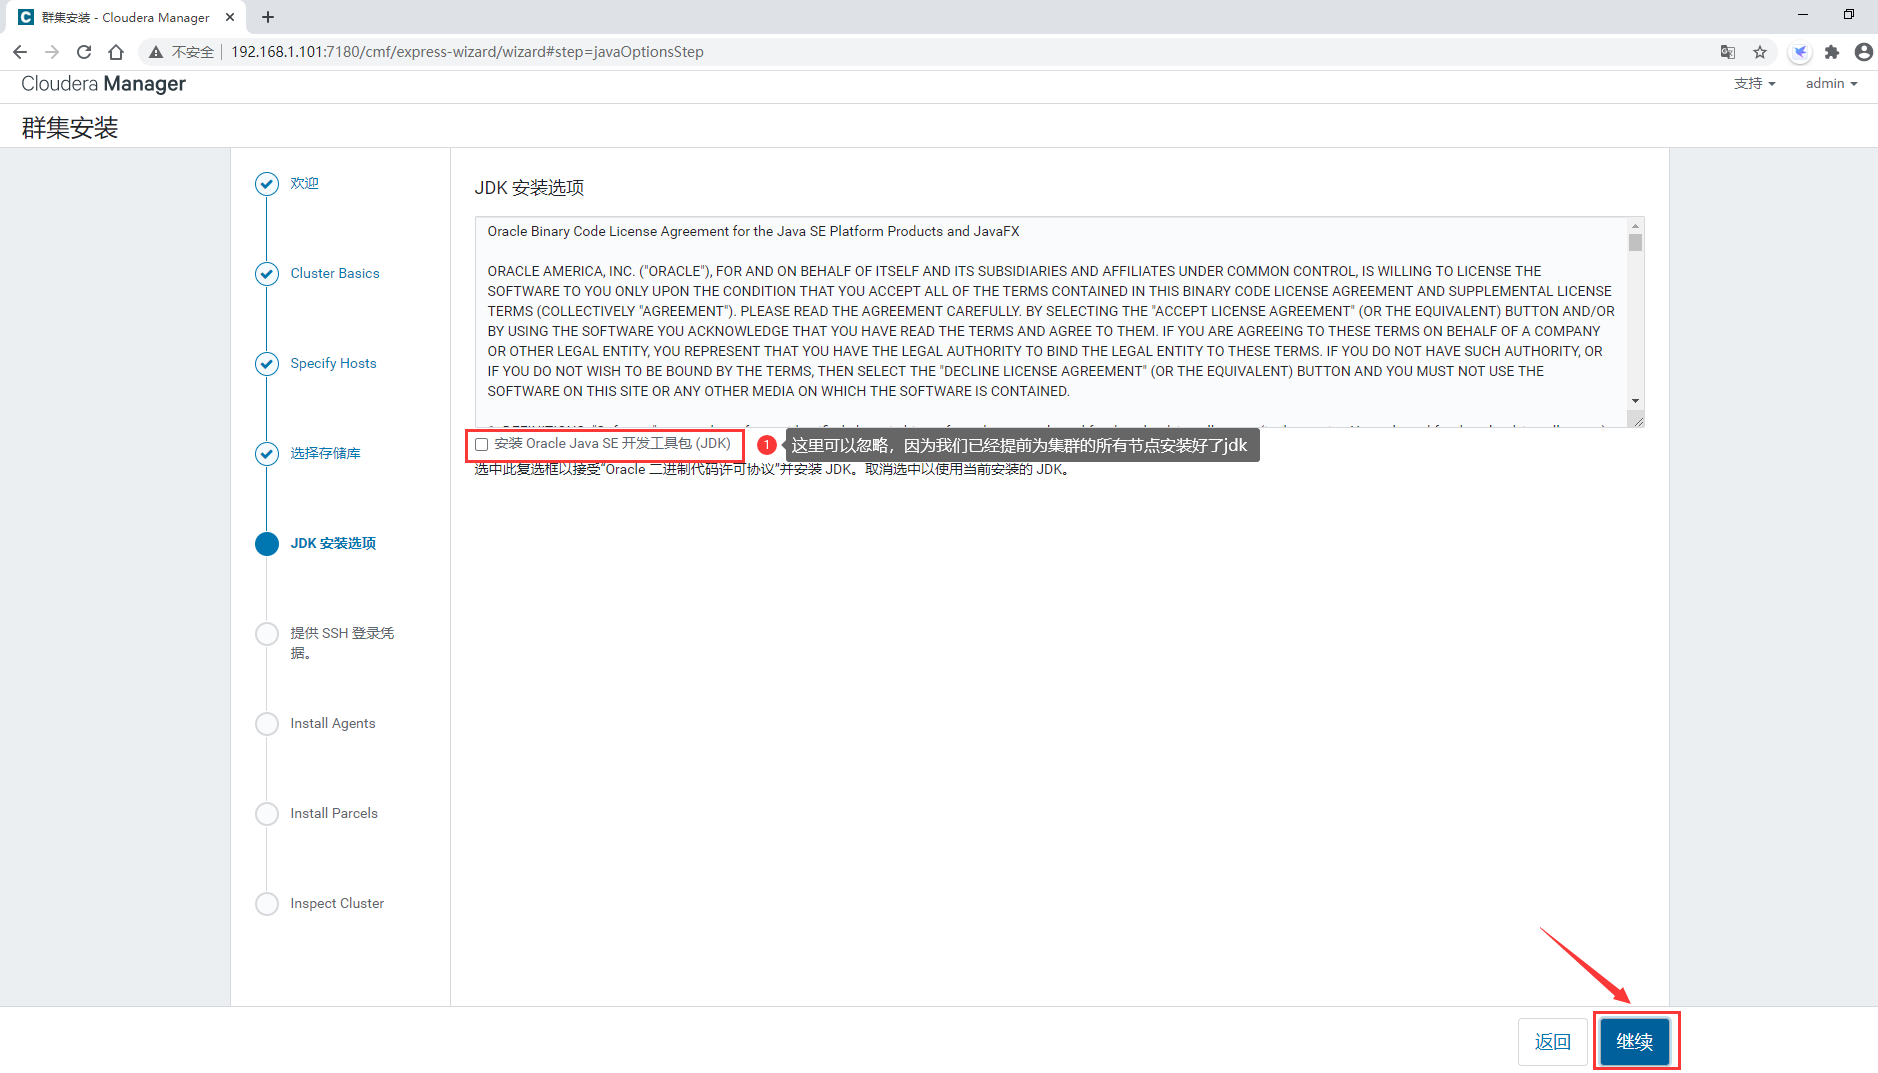Open the 选择存储库 step link
The width and height of the screenshot is (1878, 1073).
click(325, 453)
